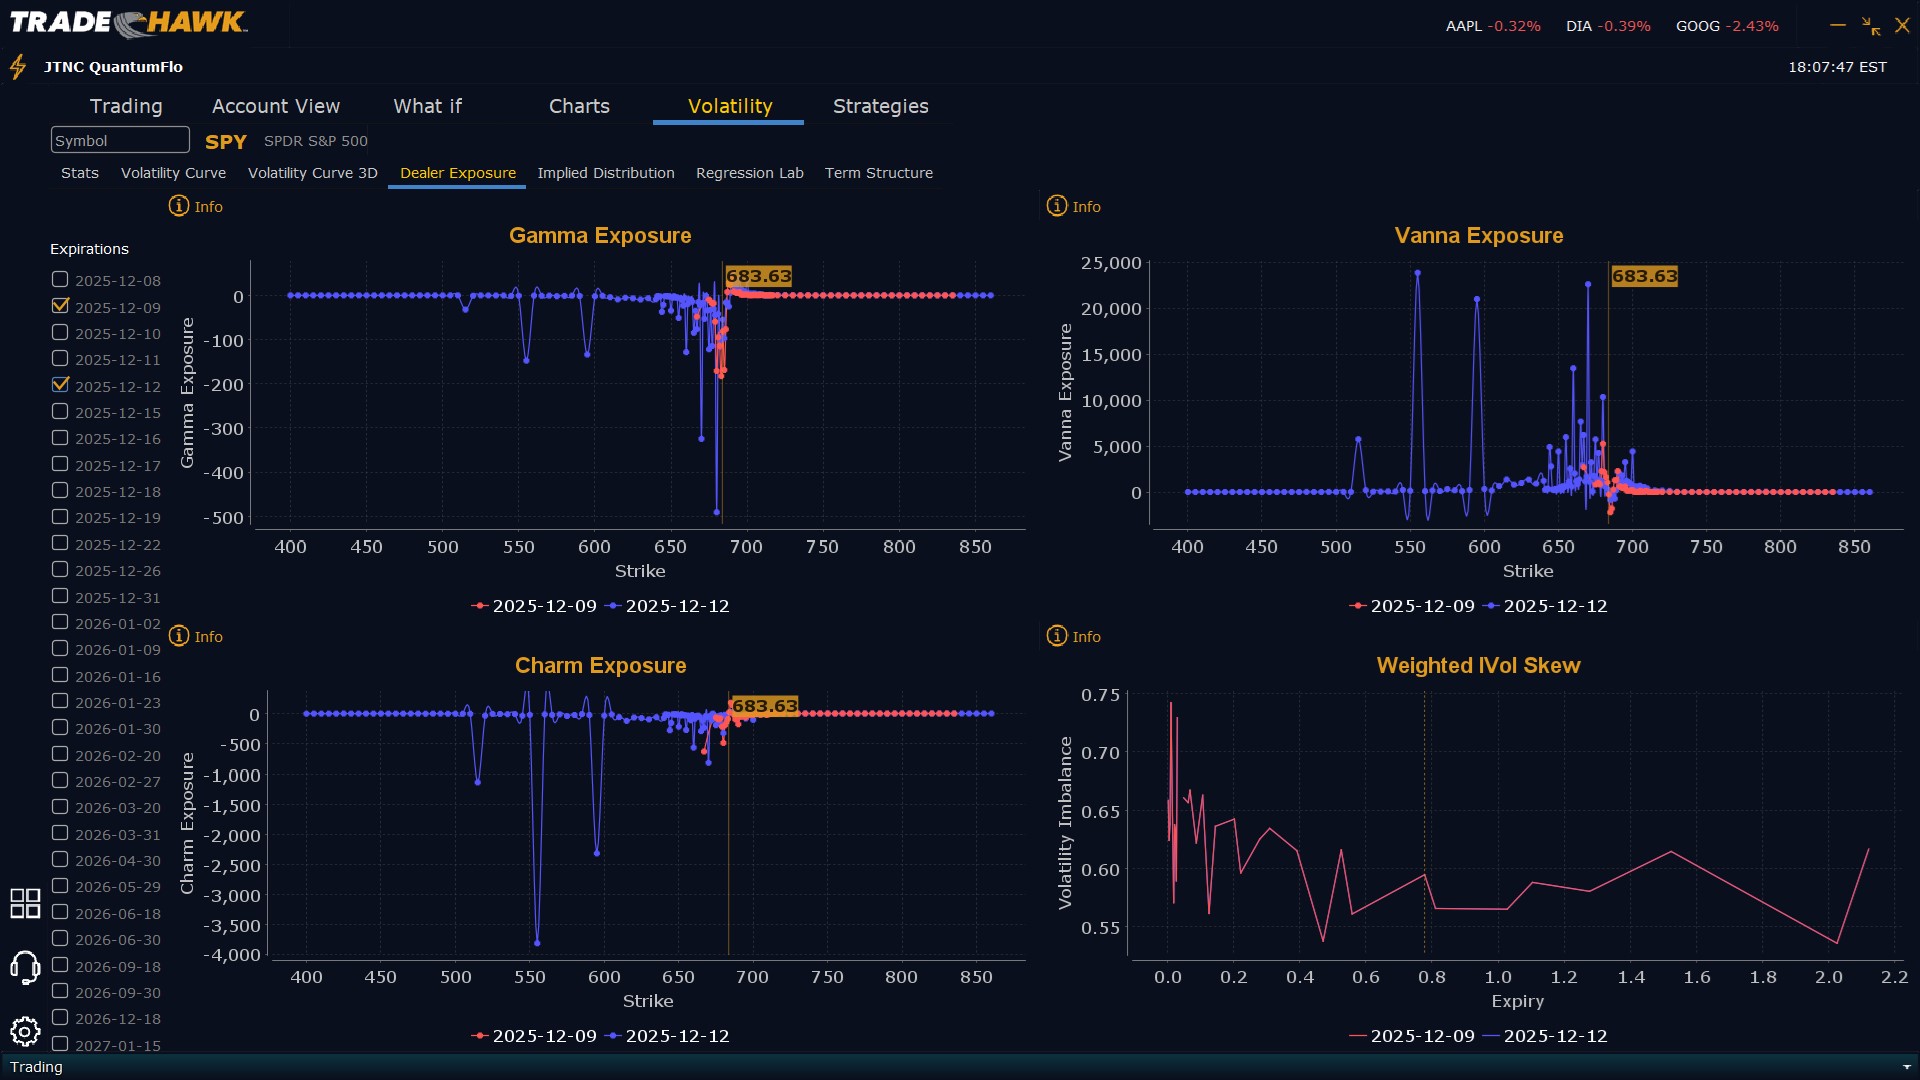
Task: Open the settings gear icon
Action: pos(25,1031)
